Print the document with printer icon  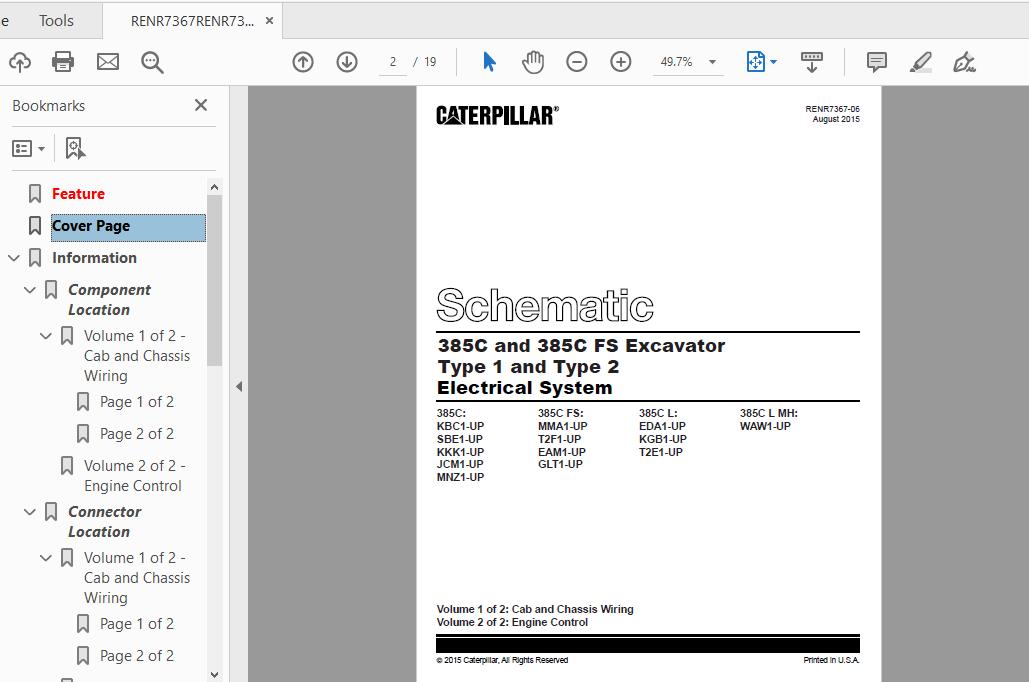(63, 62)
